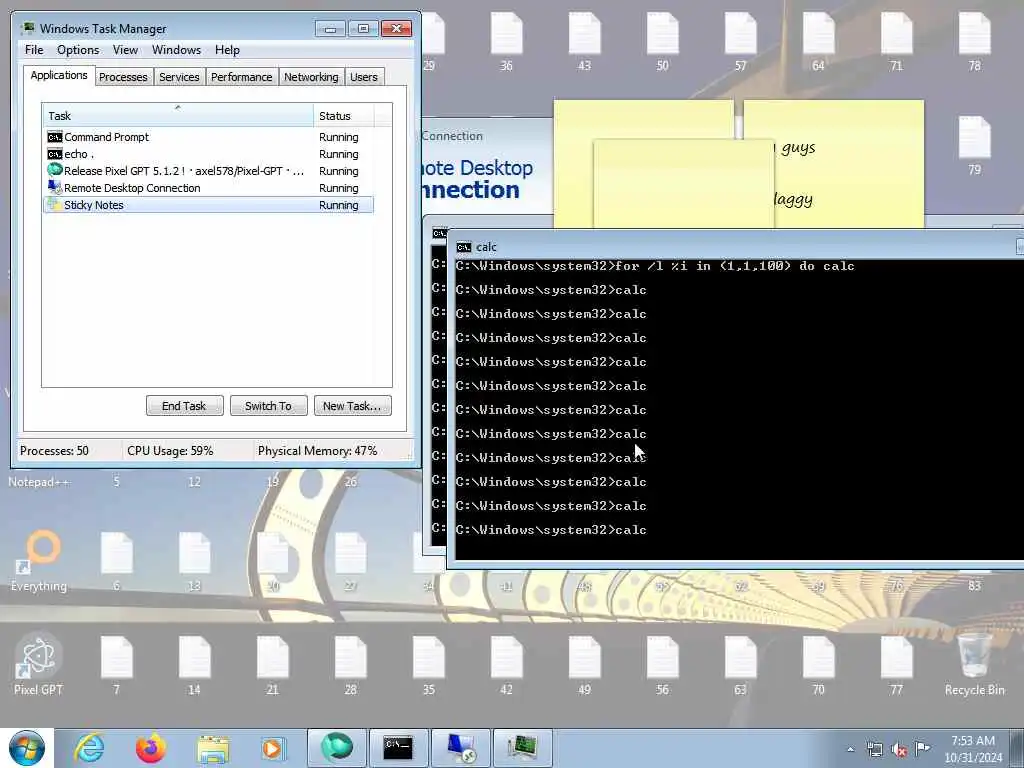Select the Everything desktop shortcut
The image size is (1024, 768).
[39, 562]
